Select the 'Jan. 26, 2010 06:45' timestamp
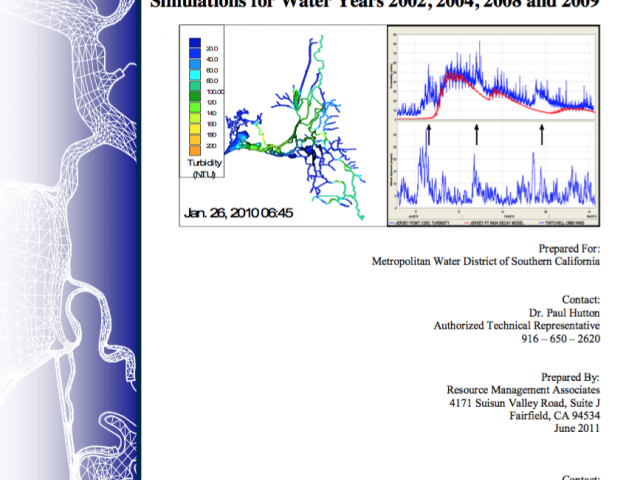 239,213
